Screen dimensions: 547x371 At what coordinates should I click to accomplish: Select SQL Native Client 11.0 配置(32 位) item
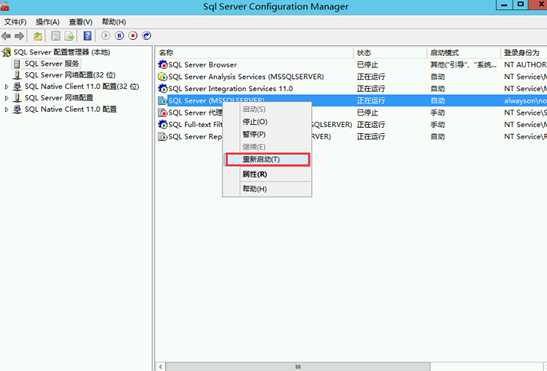pos(82,87)
